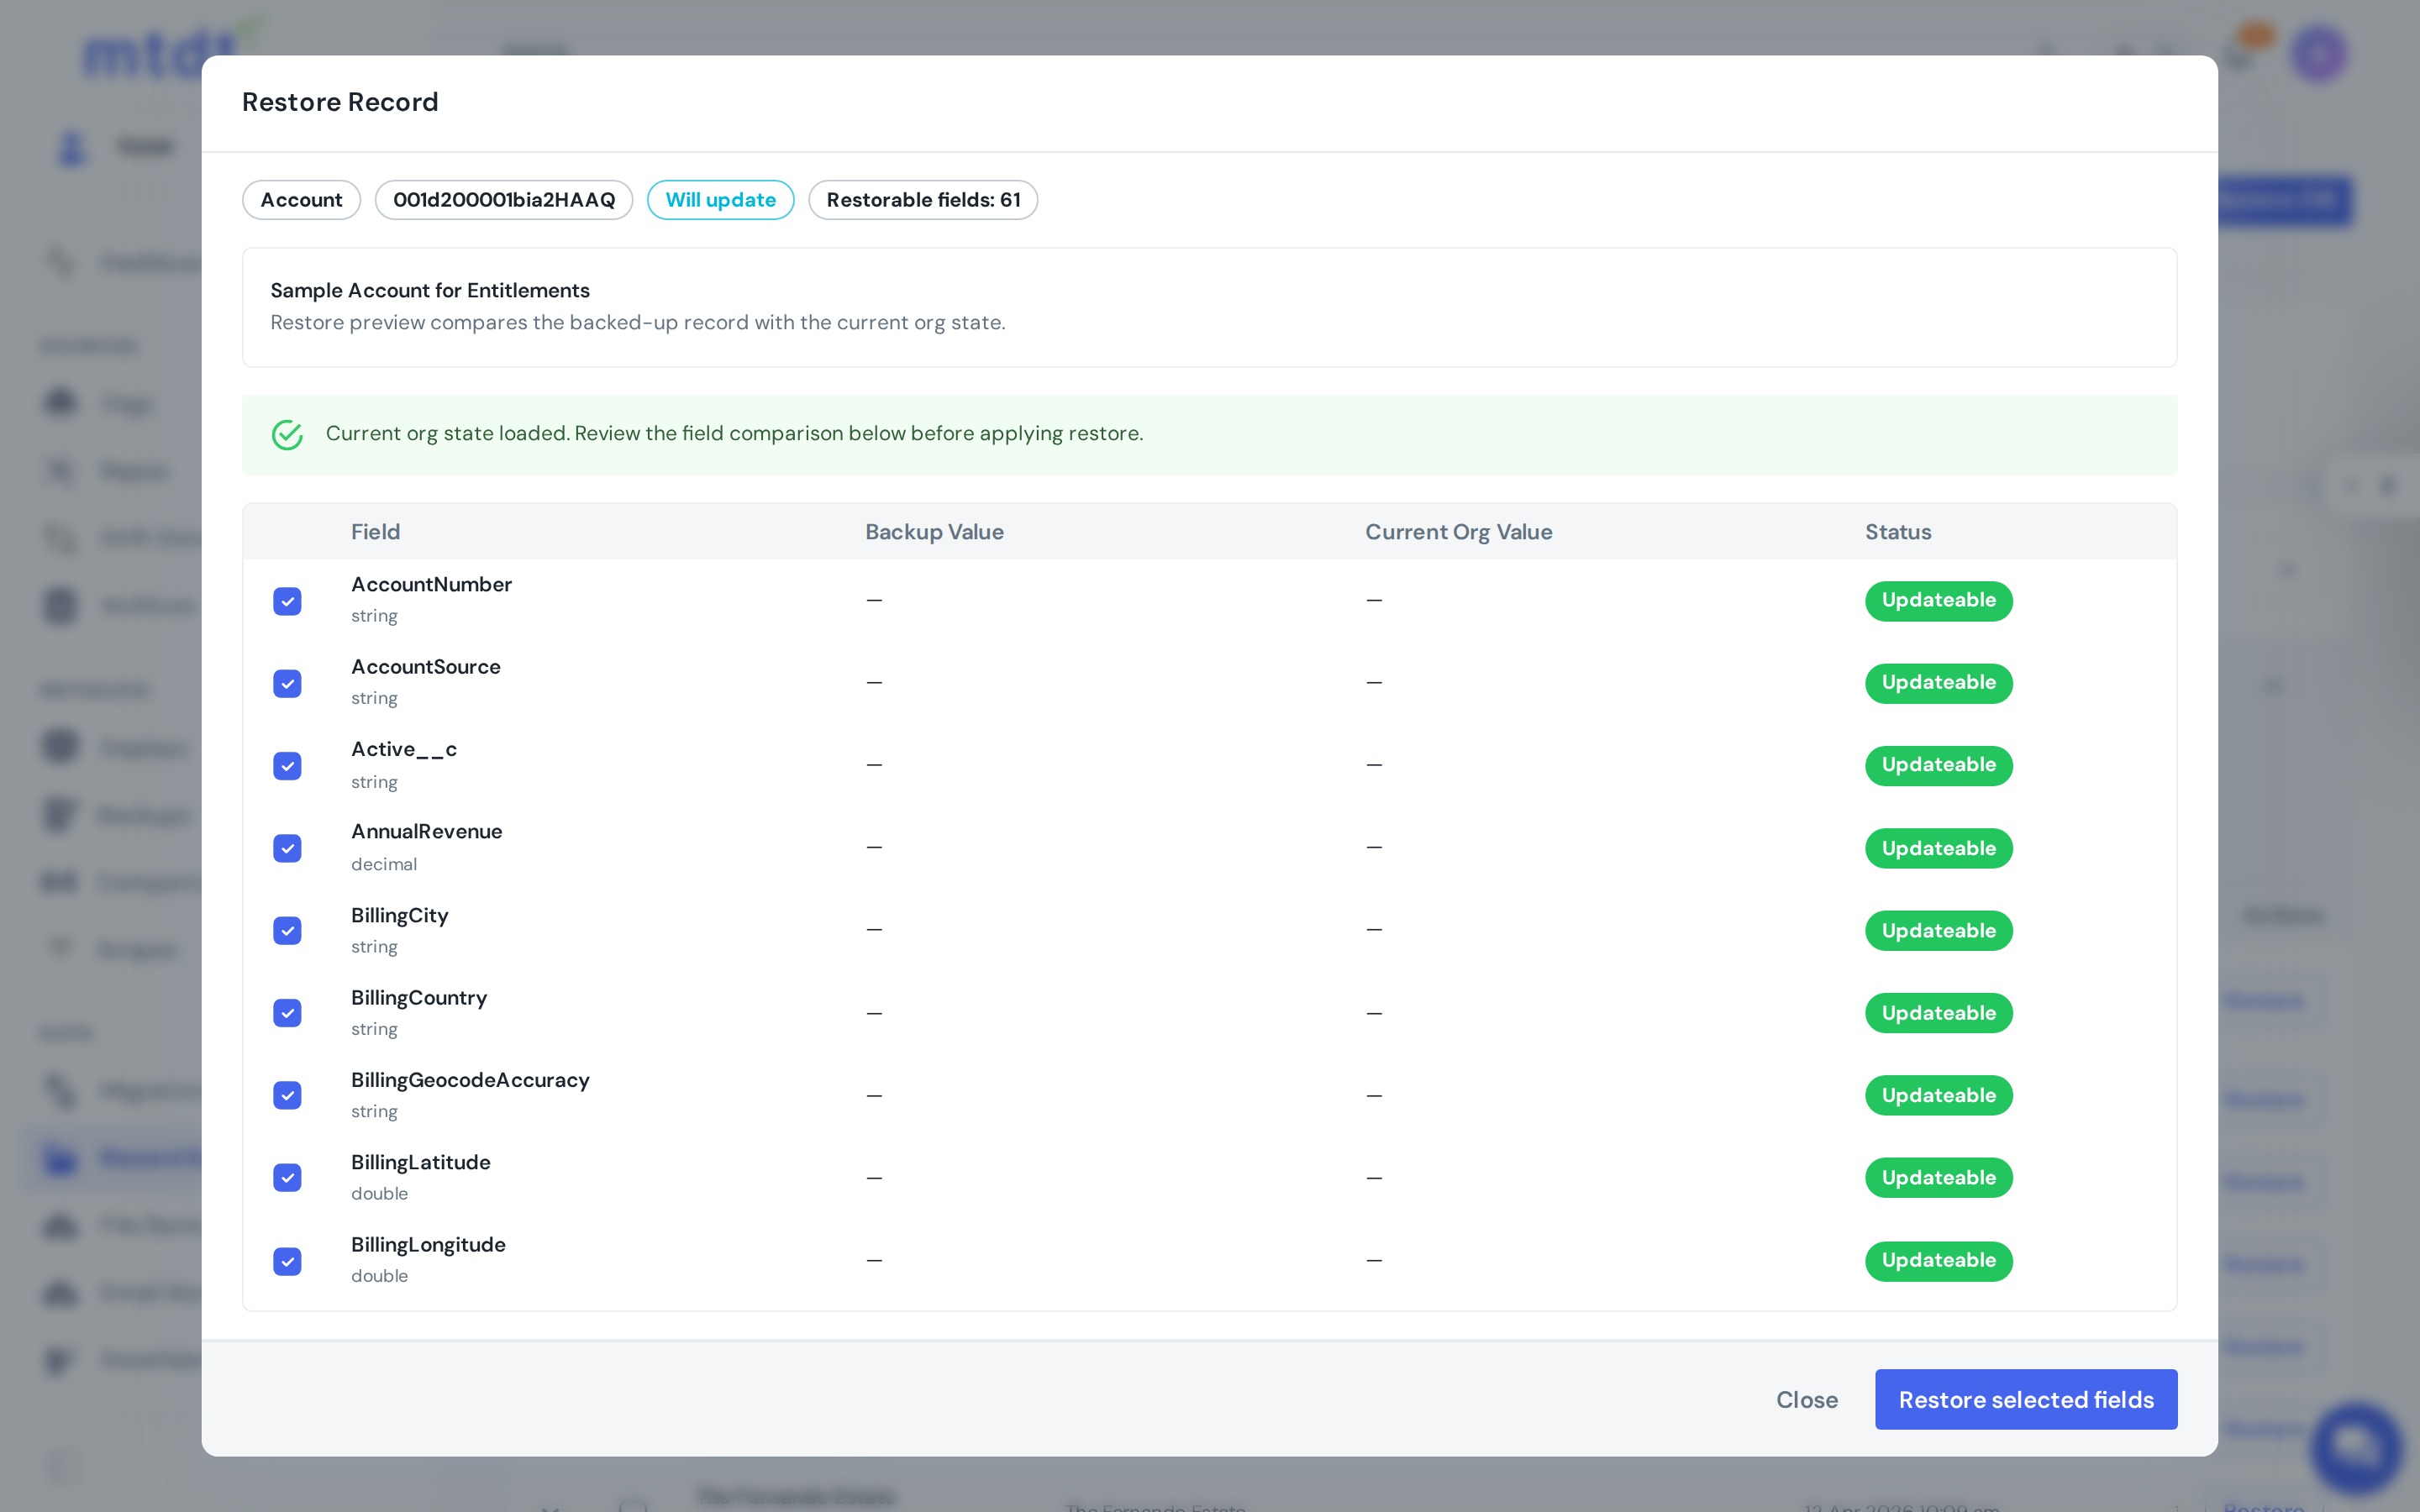Toggle the Active__c field checkbox
Viewport: 2420px width, 1512px height.
[287, 766]
